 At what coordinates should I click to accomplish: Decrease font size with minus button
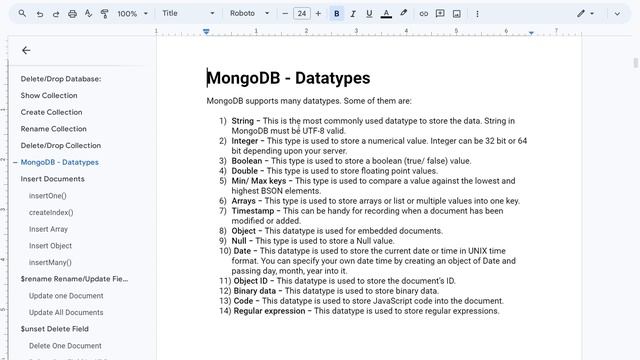[285, 13]
